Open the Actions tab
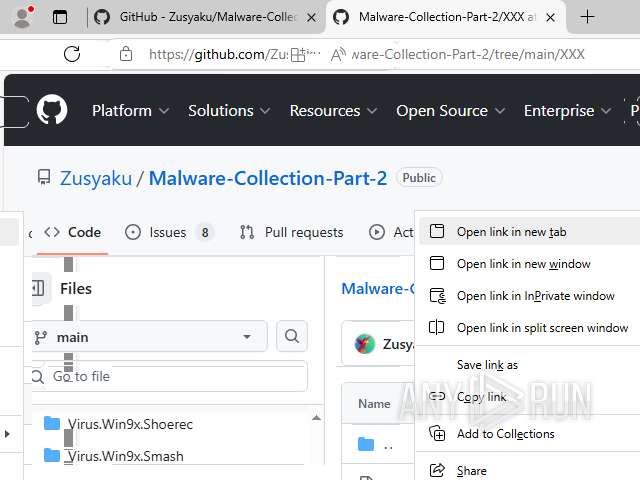 (391, 232)
